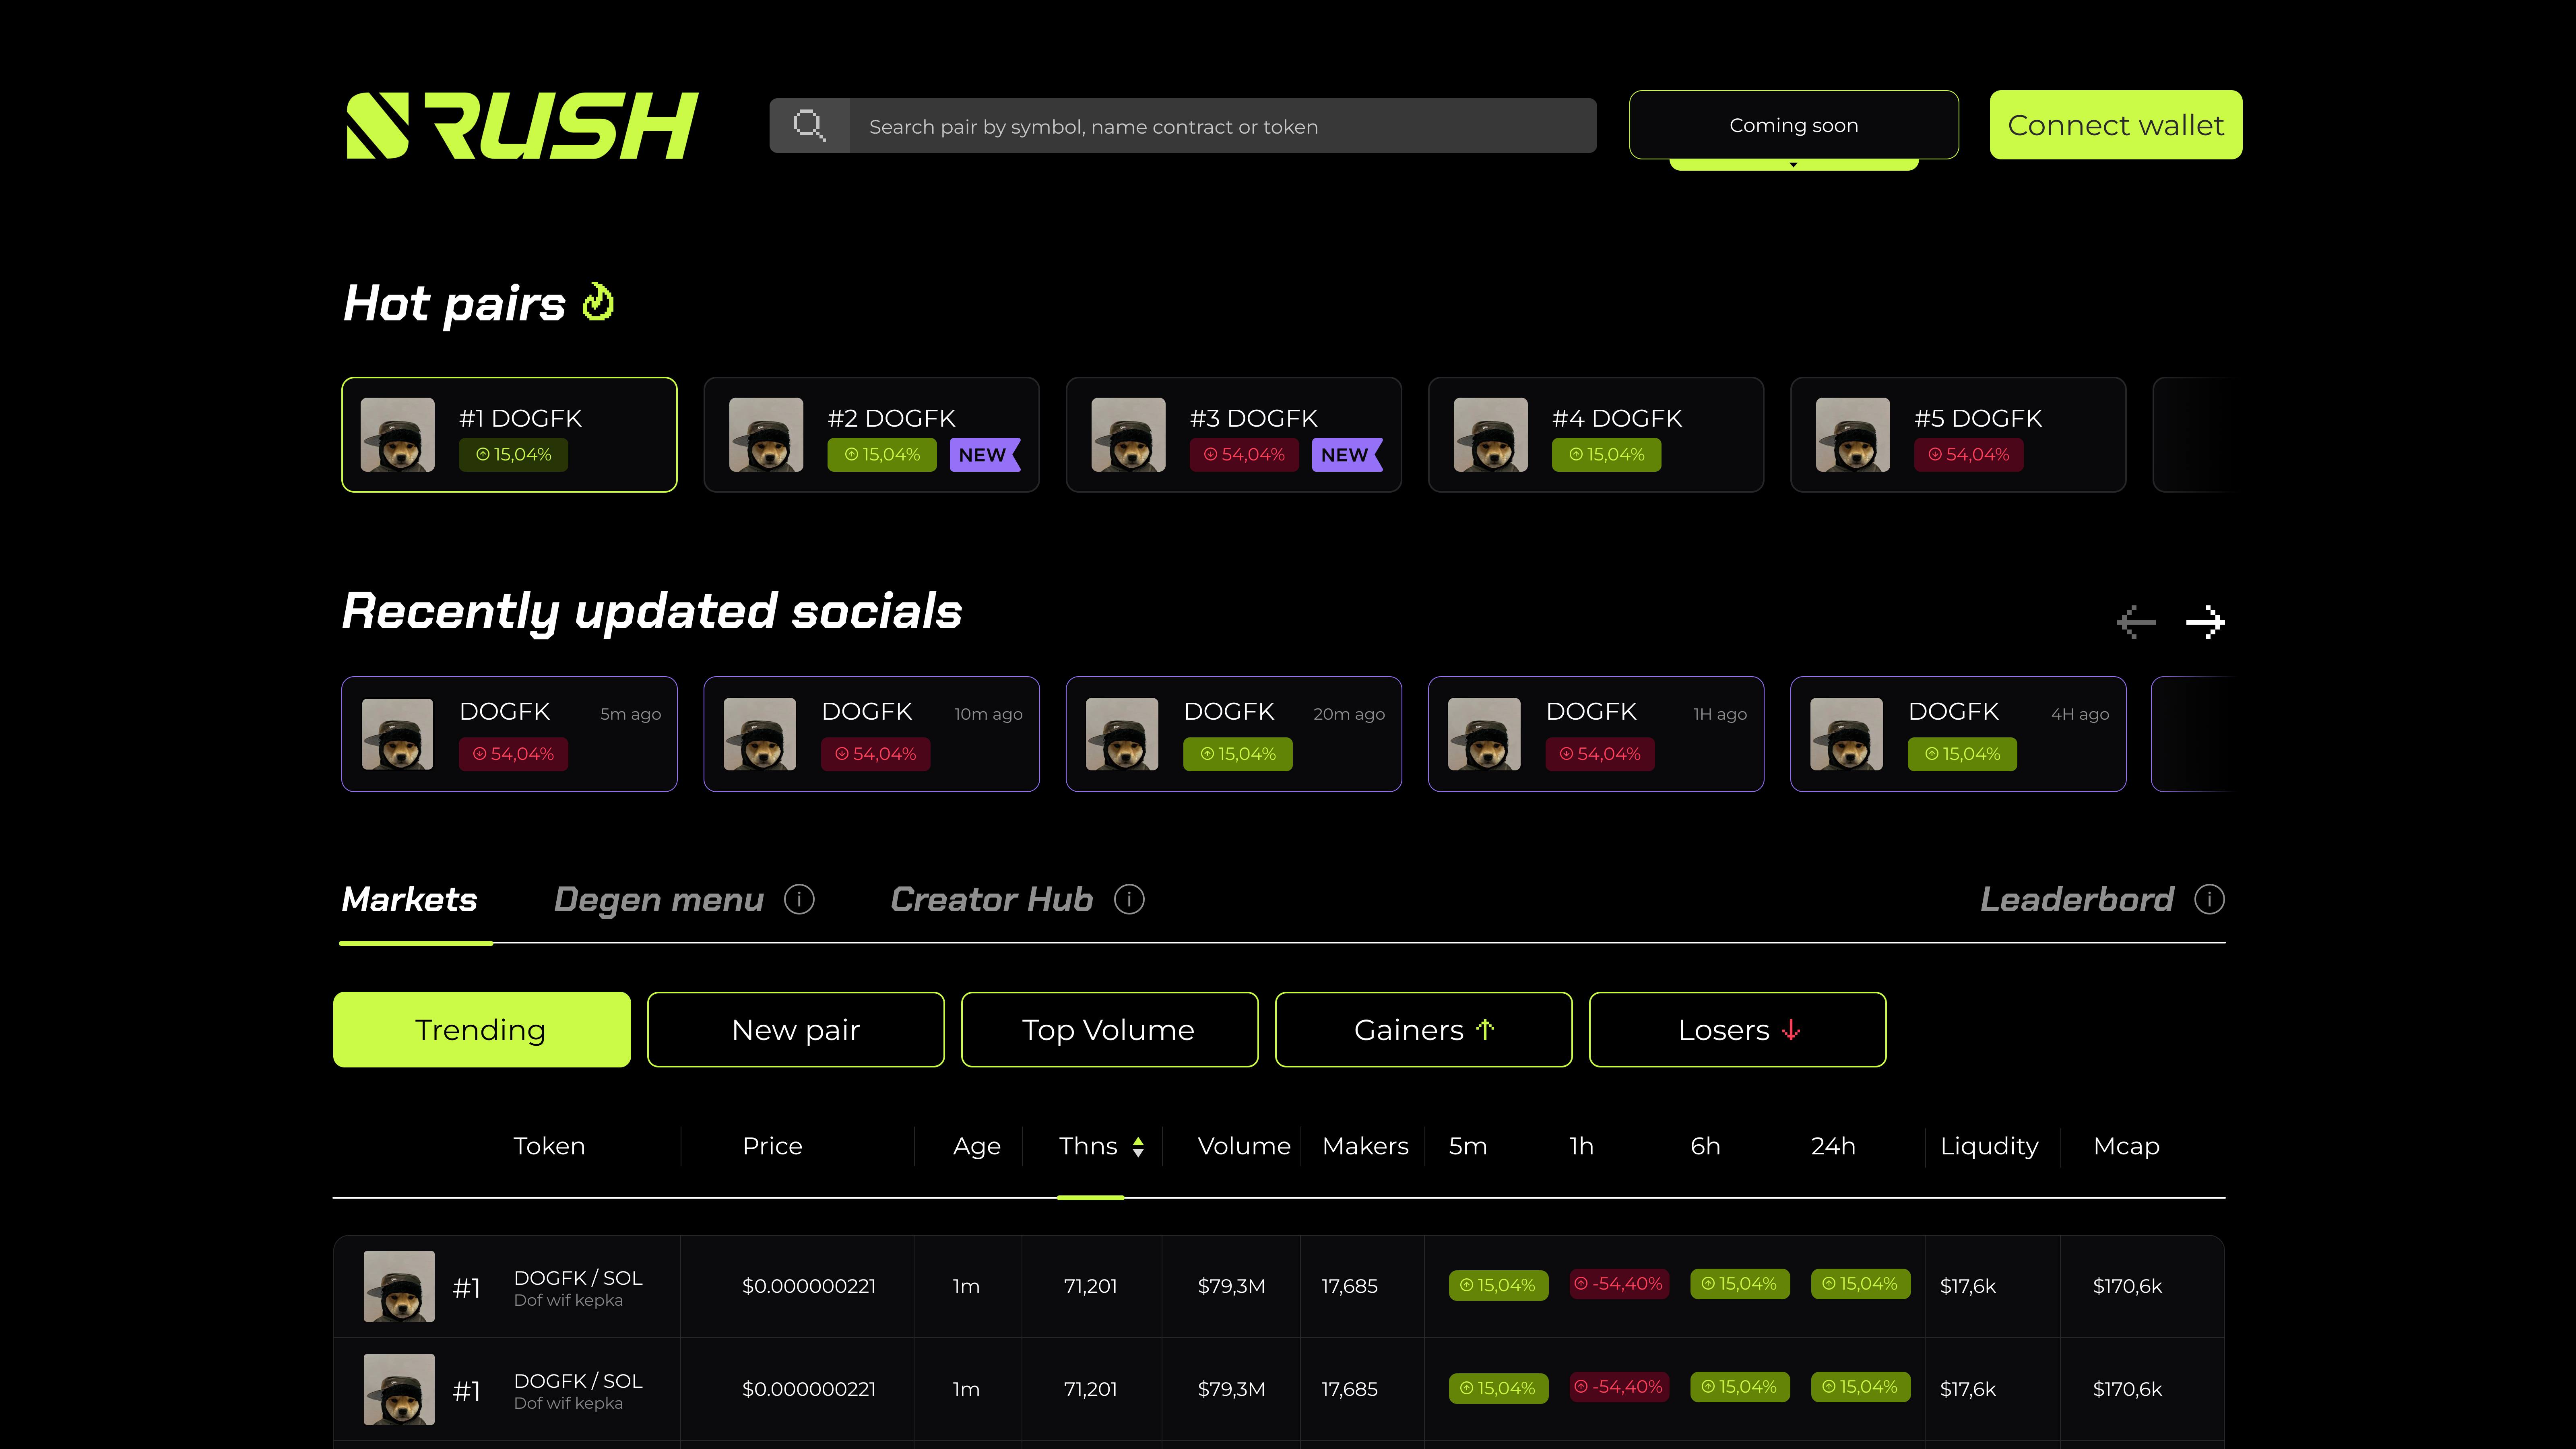Click DOGFK / SOL in the first row
The image size is (2576, 1449).
(x=578, y=1277)
